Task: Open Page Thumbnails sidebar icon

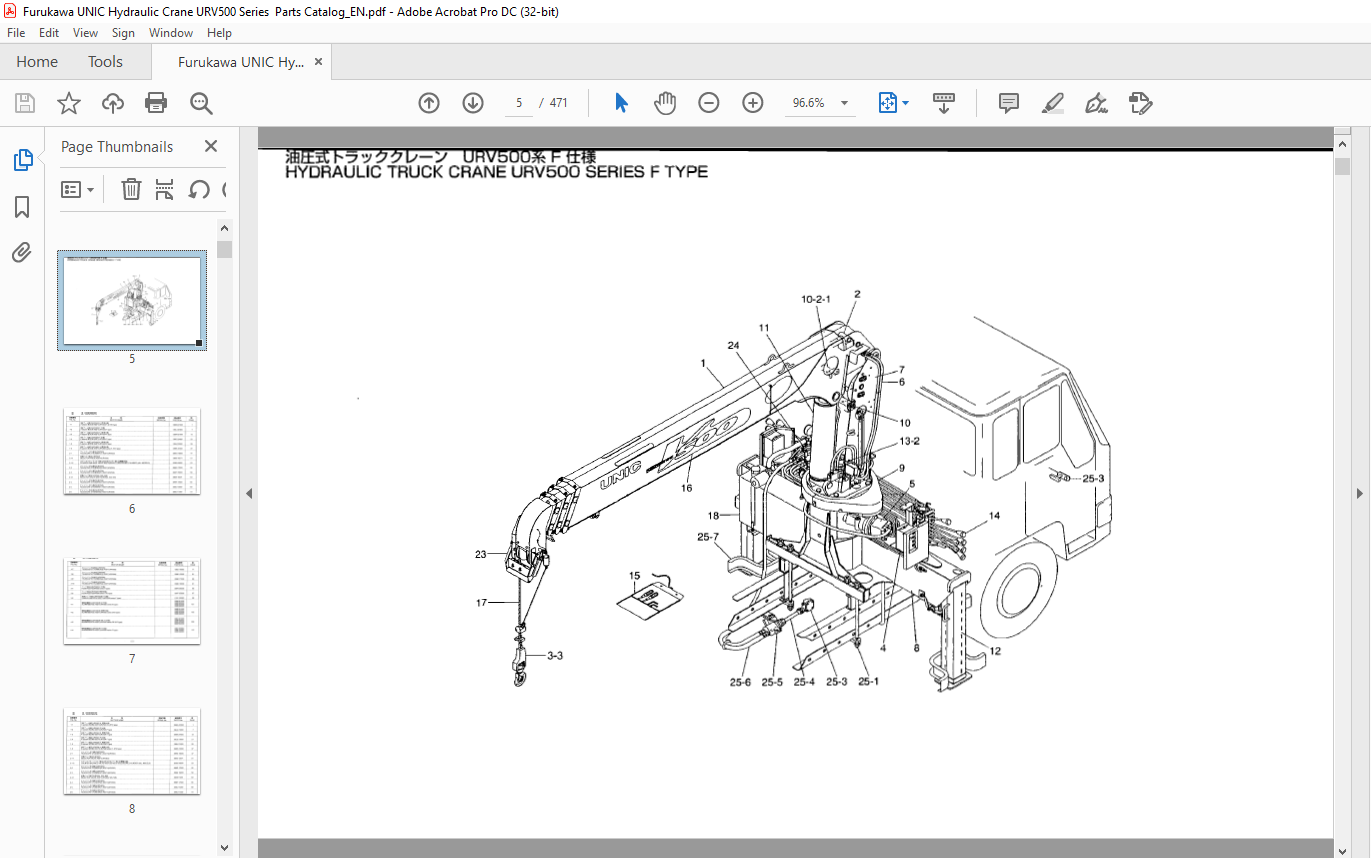Action: 22,159
